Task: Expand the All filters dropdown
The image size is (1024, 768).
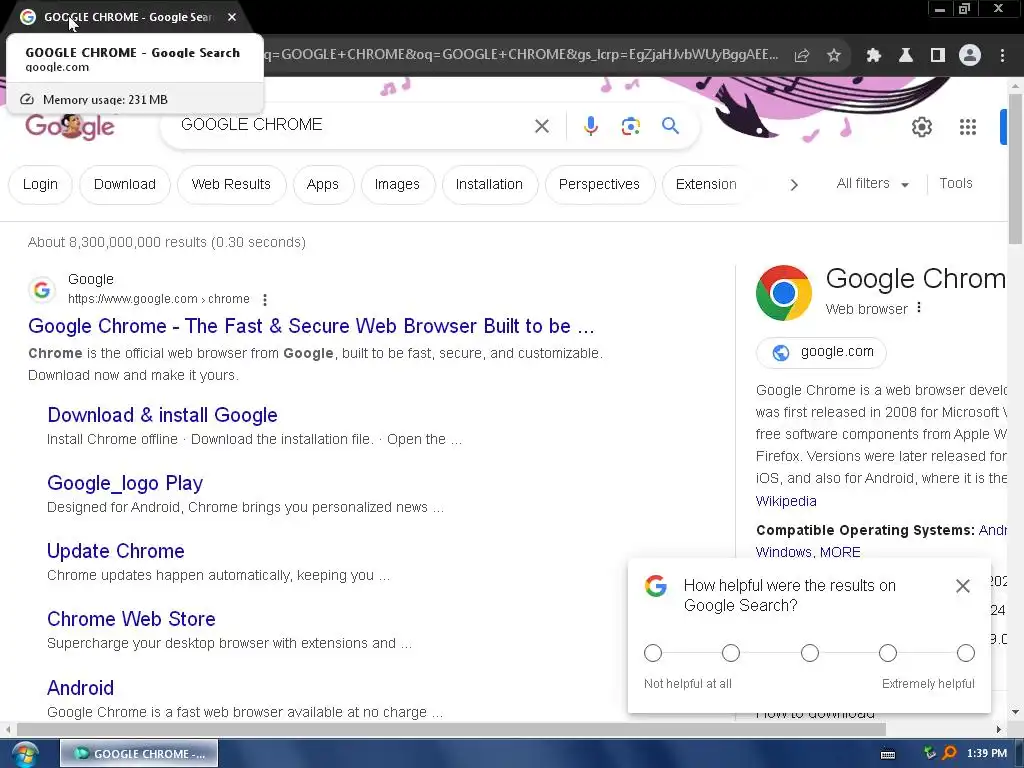Action: pyautogui.click(x=872, y=184)
